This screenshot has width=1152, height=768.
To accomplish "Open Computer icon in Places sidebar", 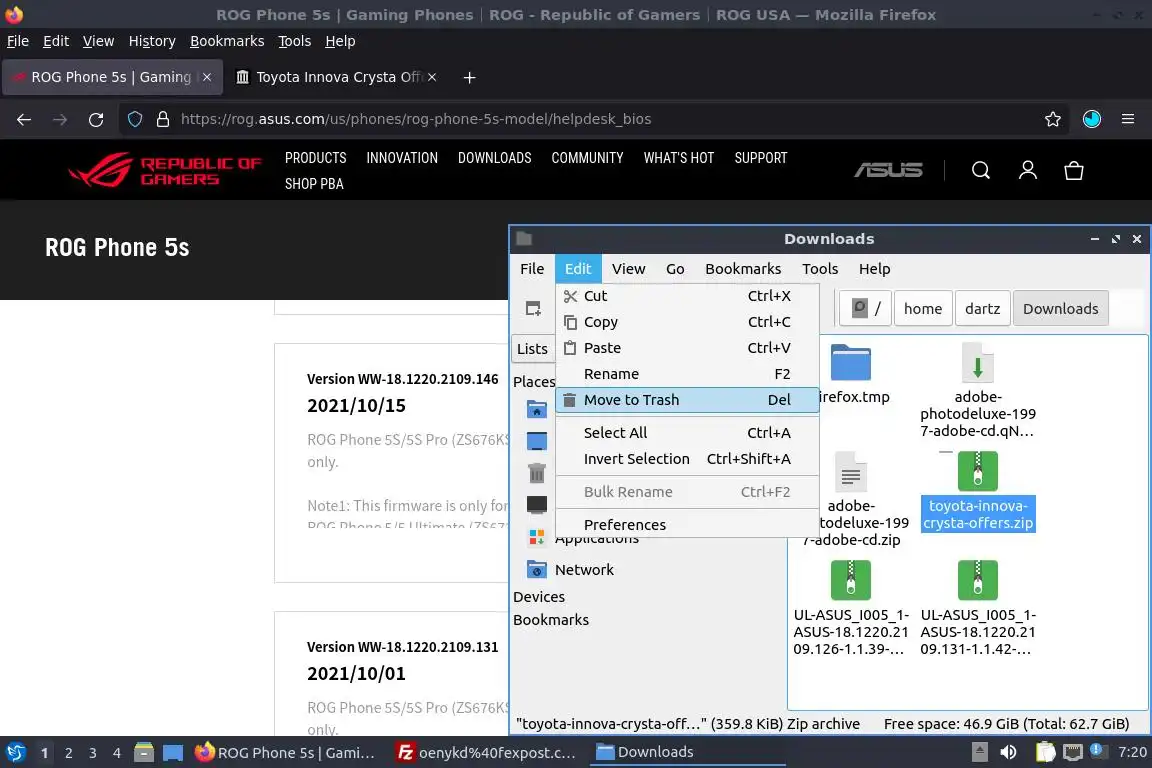I will [537, 505].
